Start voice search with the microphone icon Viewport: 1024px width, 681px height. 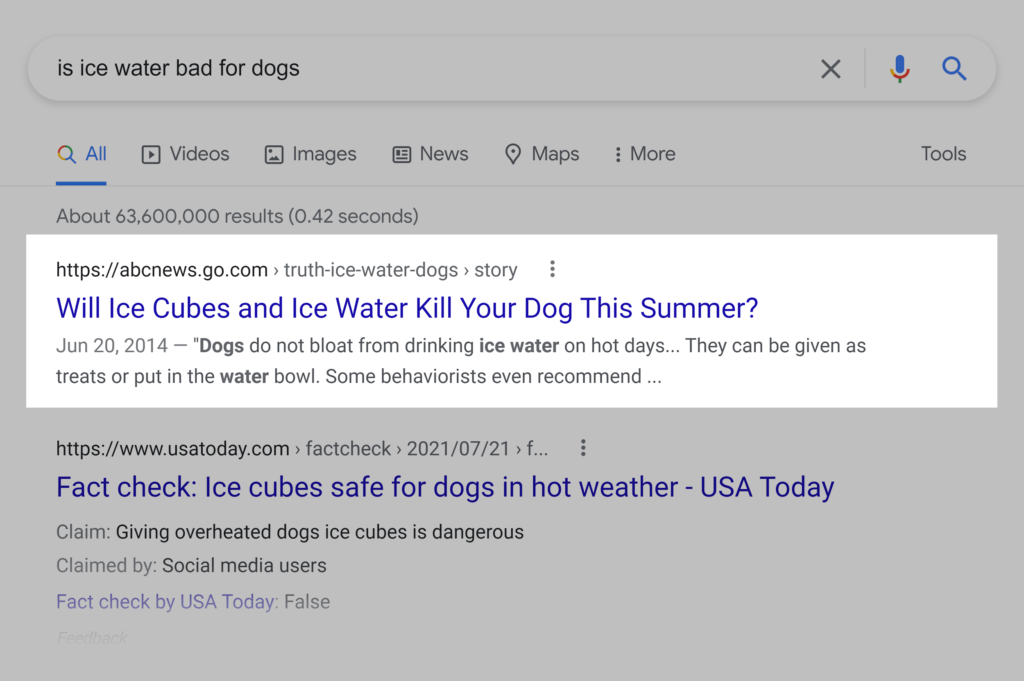(899, 69)
